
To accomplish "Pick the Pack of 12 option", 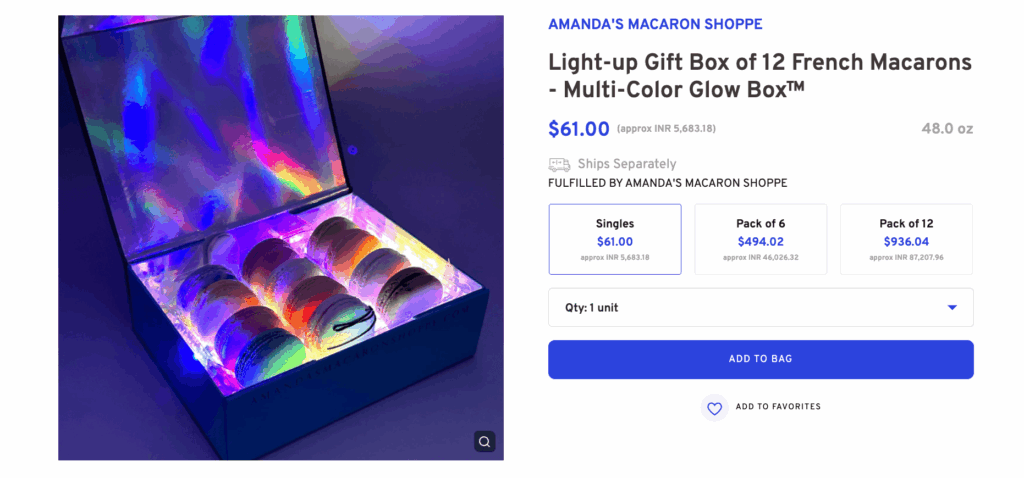I will tap(906, 239).
